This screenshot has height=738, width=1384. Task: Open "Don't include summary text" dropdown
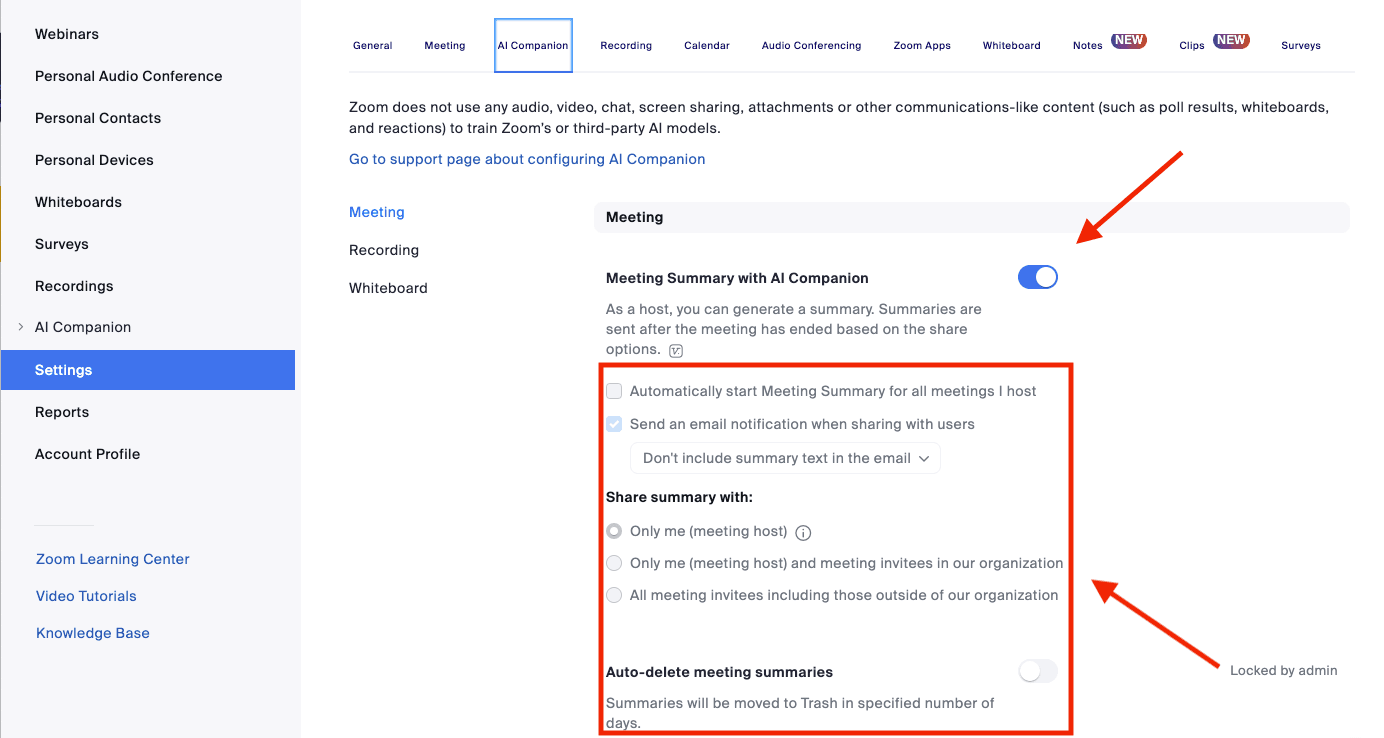pyautogui.click(x=785, y=458)
